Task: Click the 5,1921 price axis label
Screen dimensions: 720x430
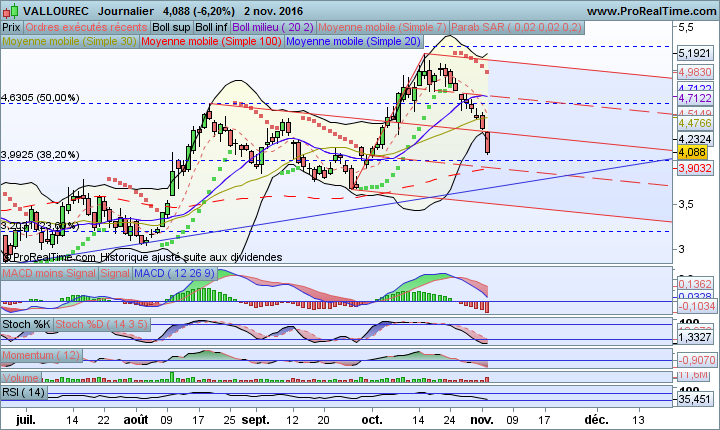Action: click(x=695, y=53)
